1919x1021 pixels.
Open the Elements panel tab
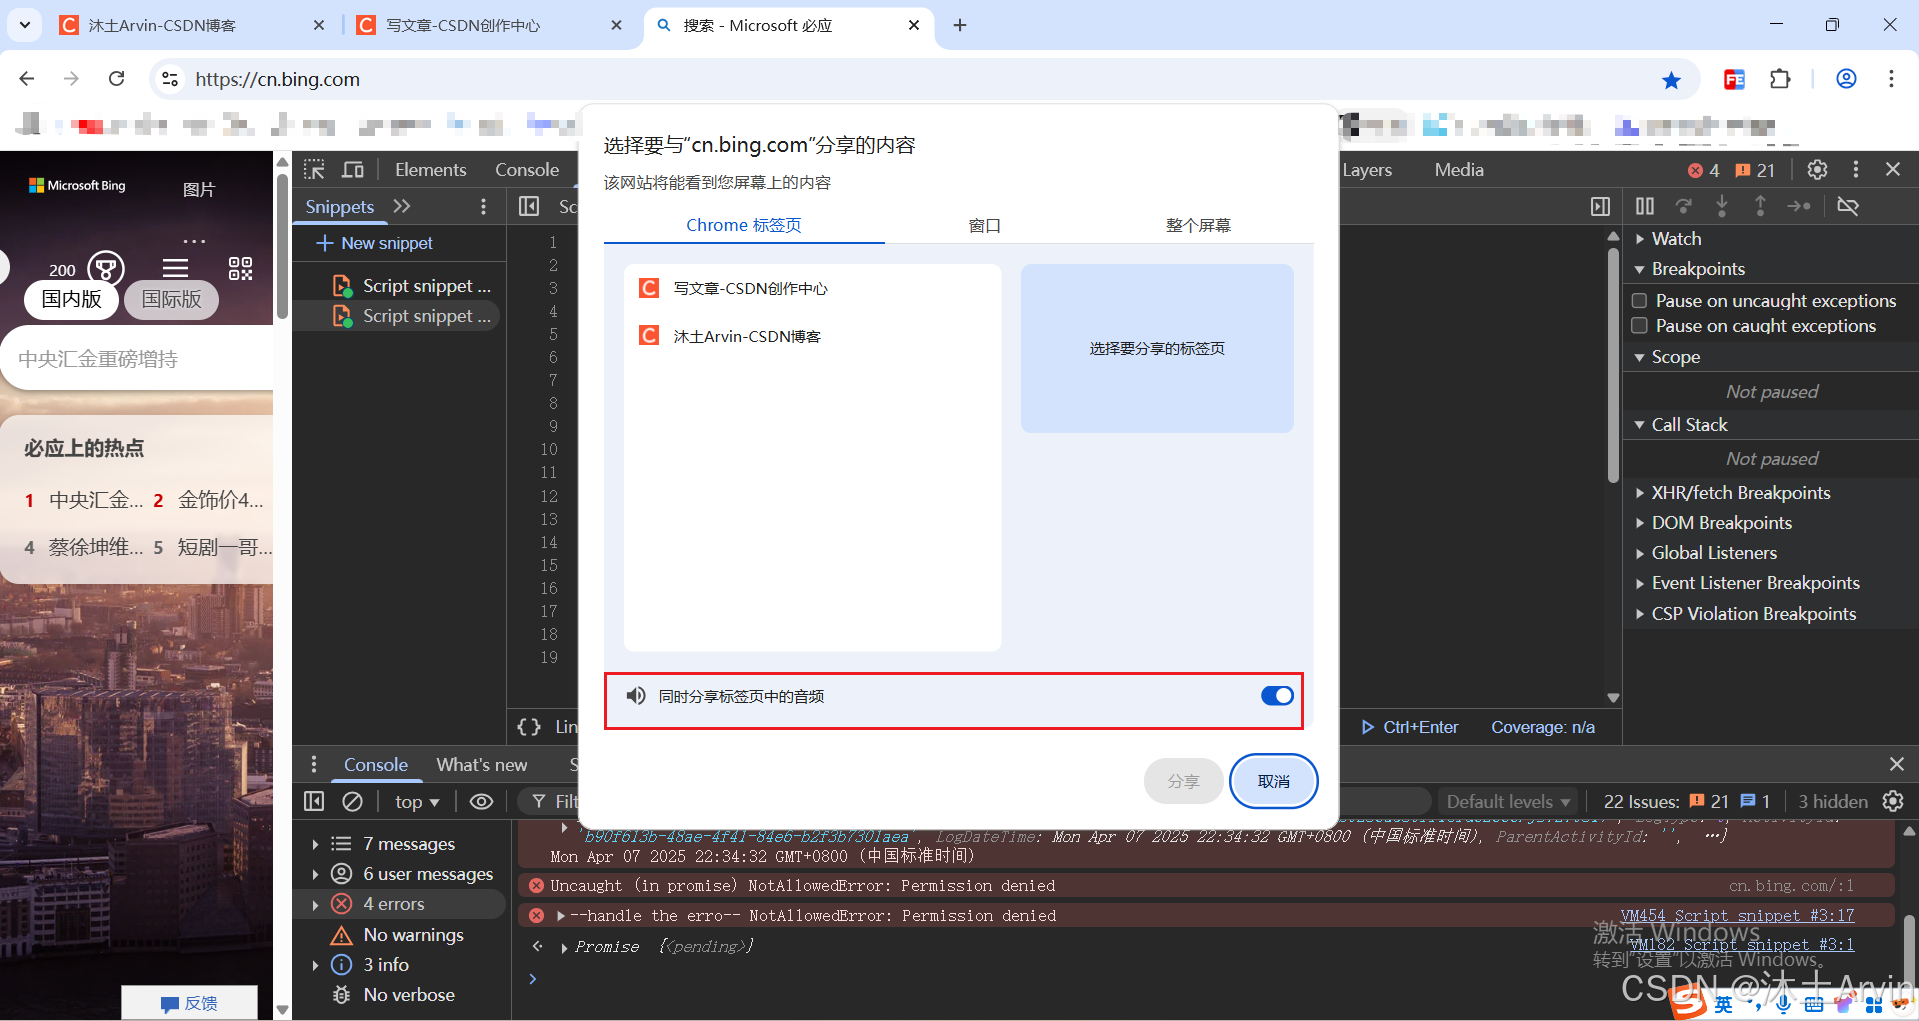point(430,169)
